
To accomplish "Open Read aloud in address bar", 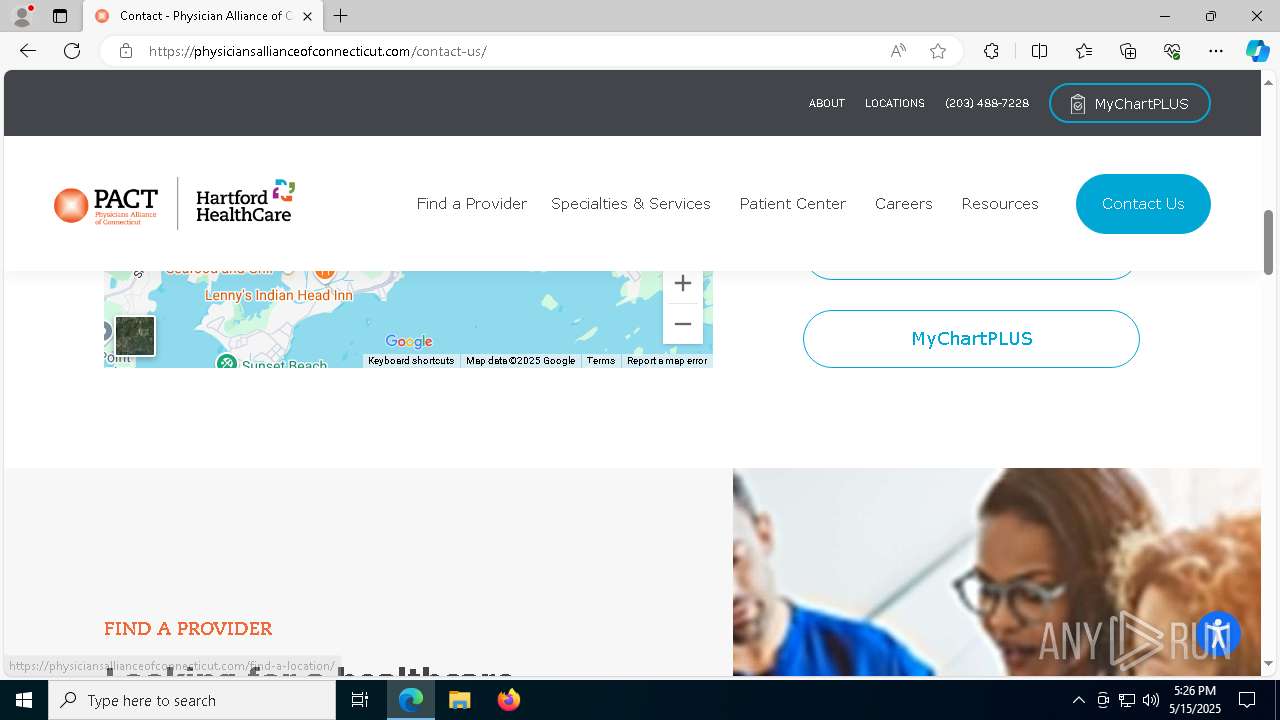I will [898, 51].
